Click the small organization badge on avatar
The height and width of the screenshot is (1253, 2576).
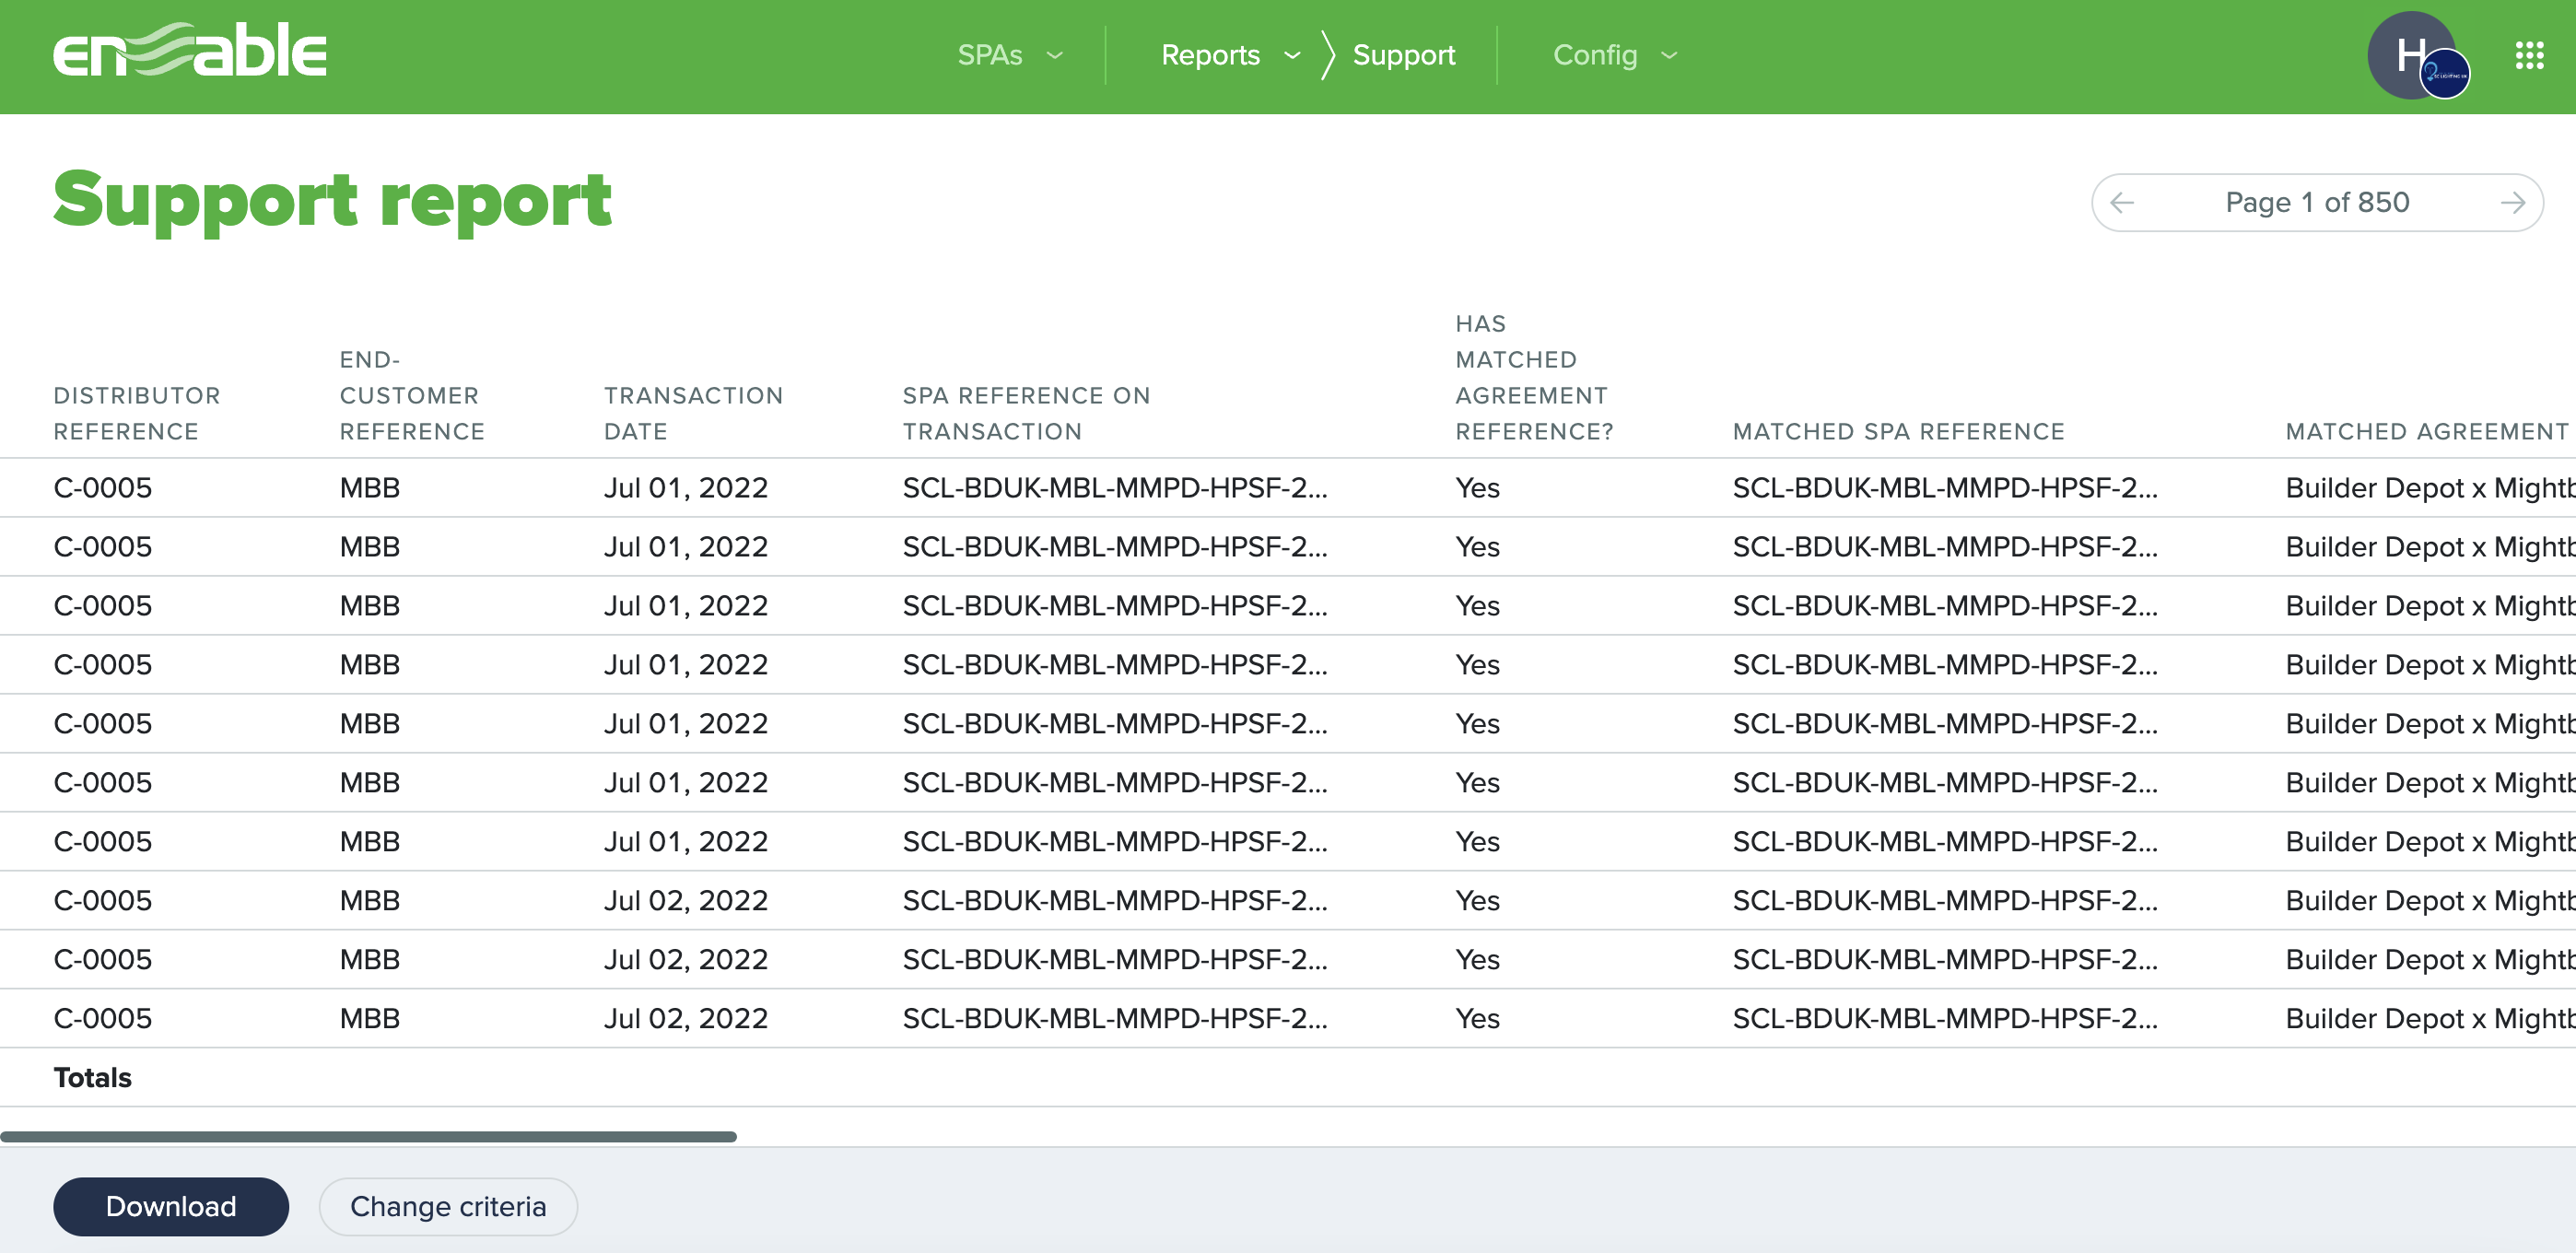coord(2446,75)
